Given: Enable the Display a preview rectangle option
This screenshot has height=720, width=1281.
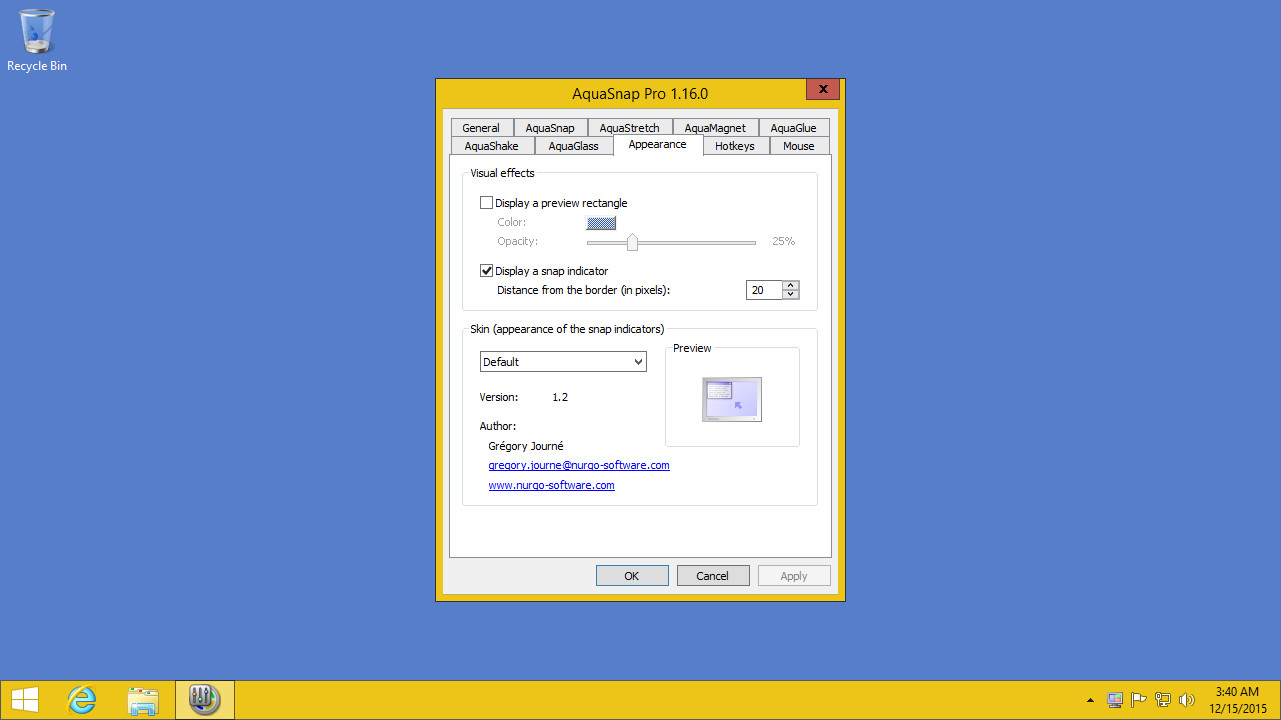Looking at the screenshot, I should (x=487, y=202).
